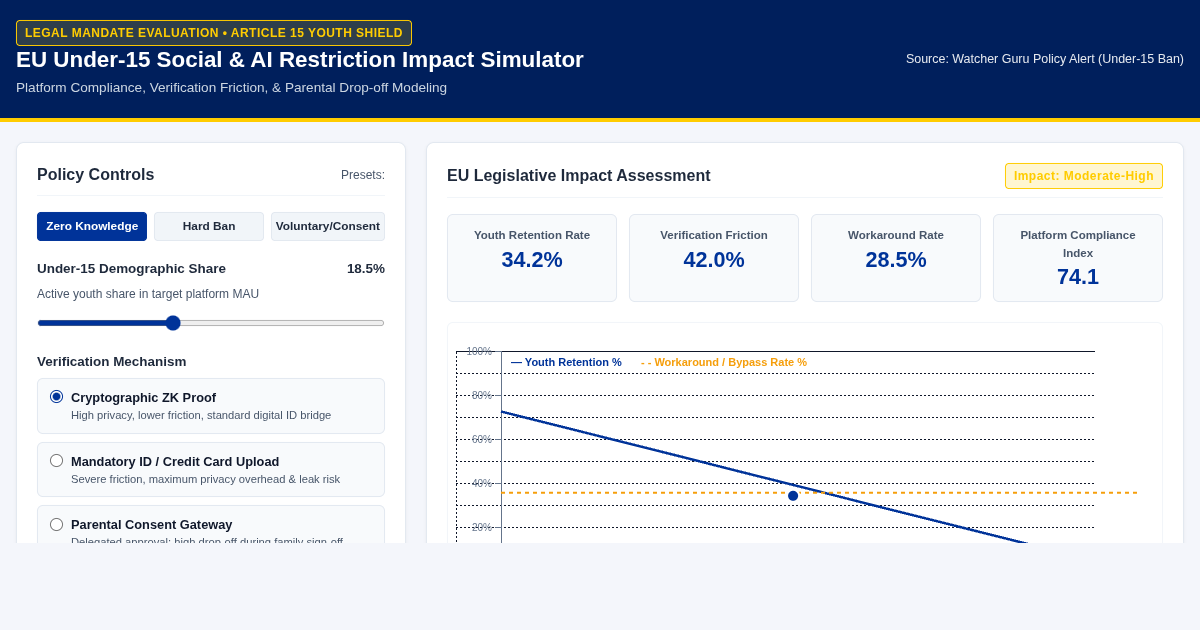The height and width of the screenshot is (630, 1200).
Task: Click the blue data point on the chart
Action: click(x=793, y=496)
